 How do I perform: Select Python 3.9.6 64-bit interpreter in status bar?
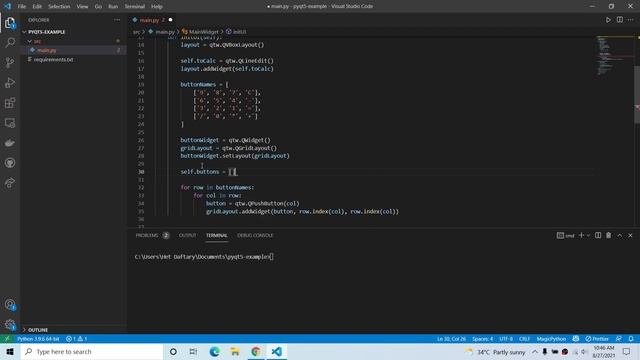[38, 339]
